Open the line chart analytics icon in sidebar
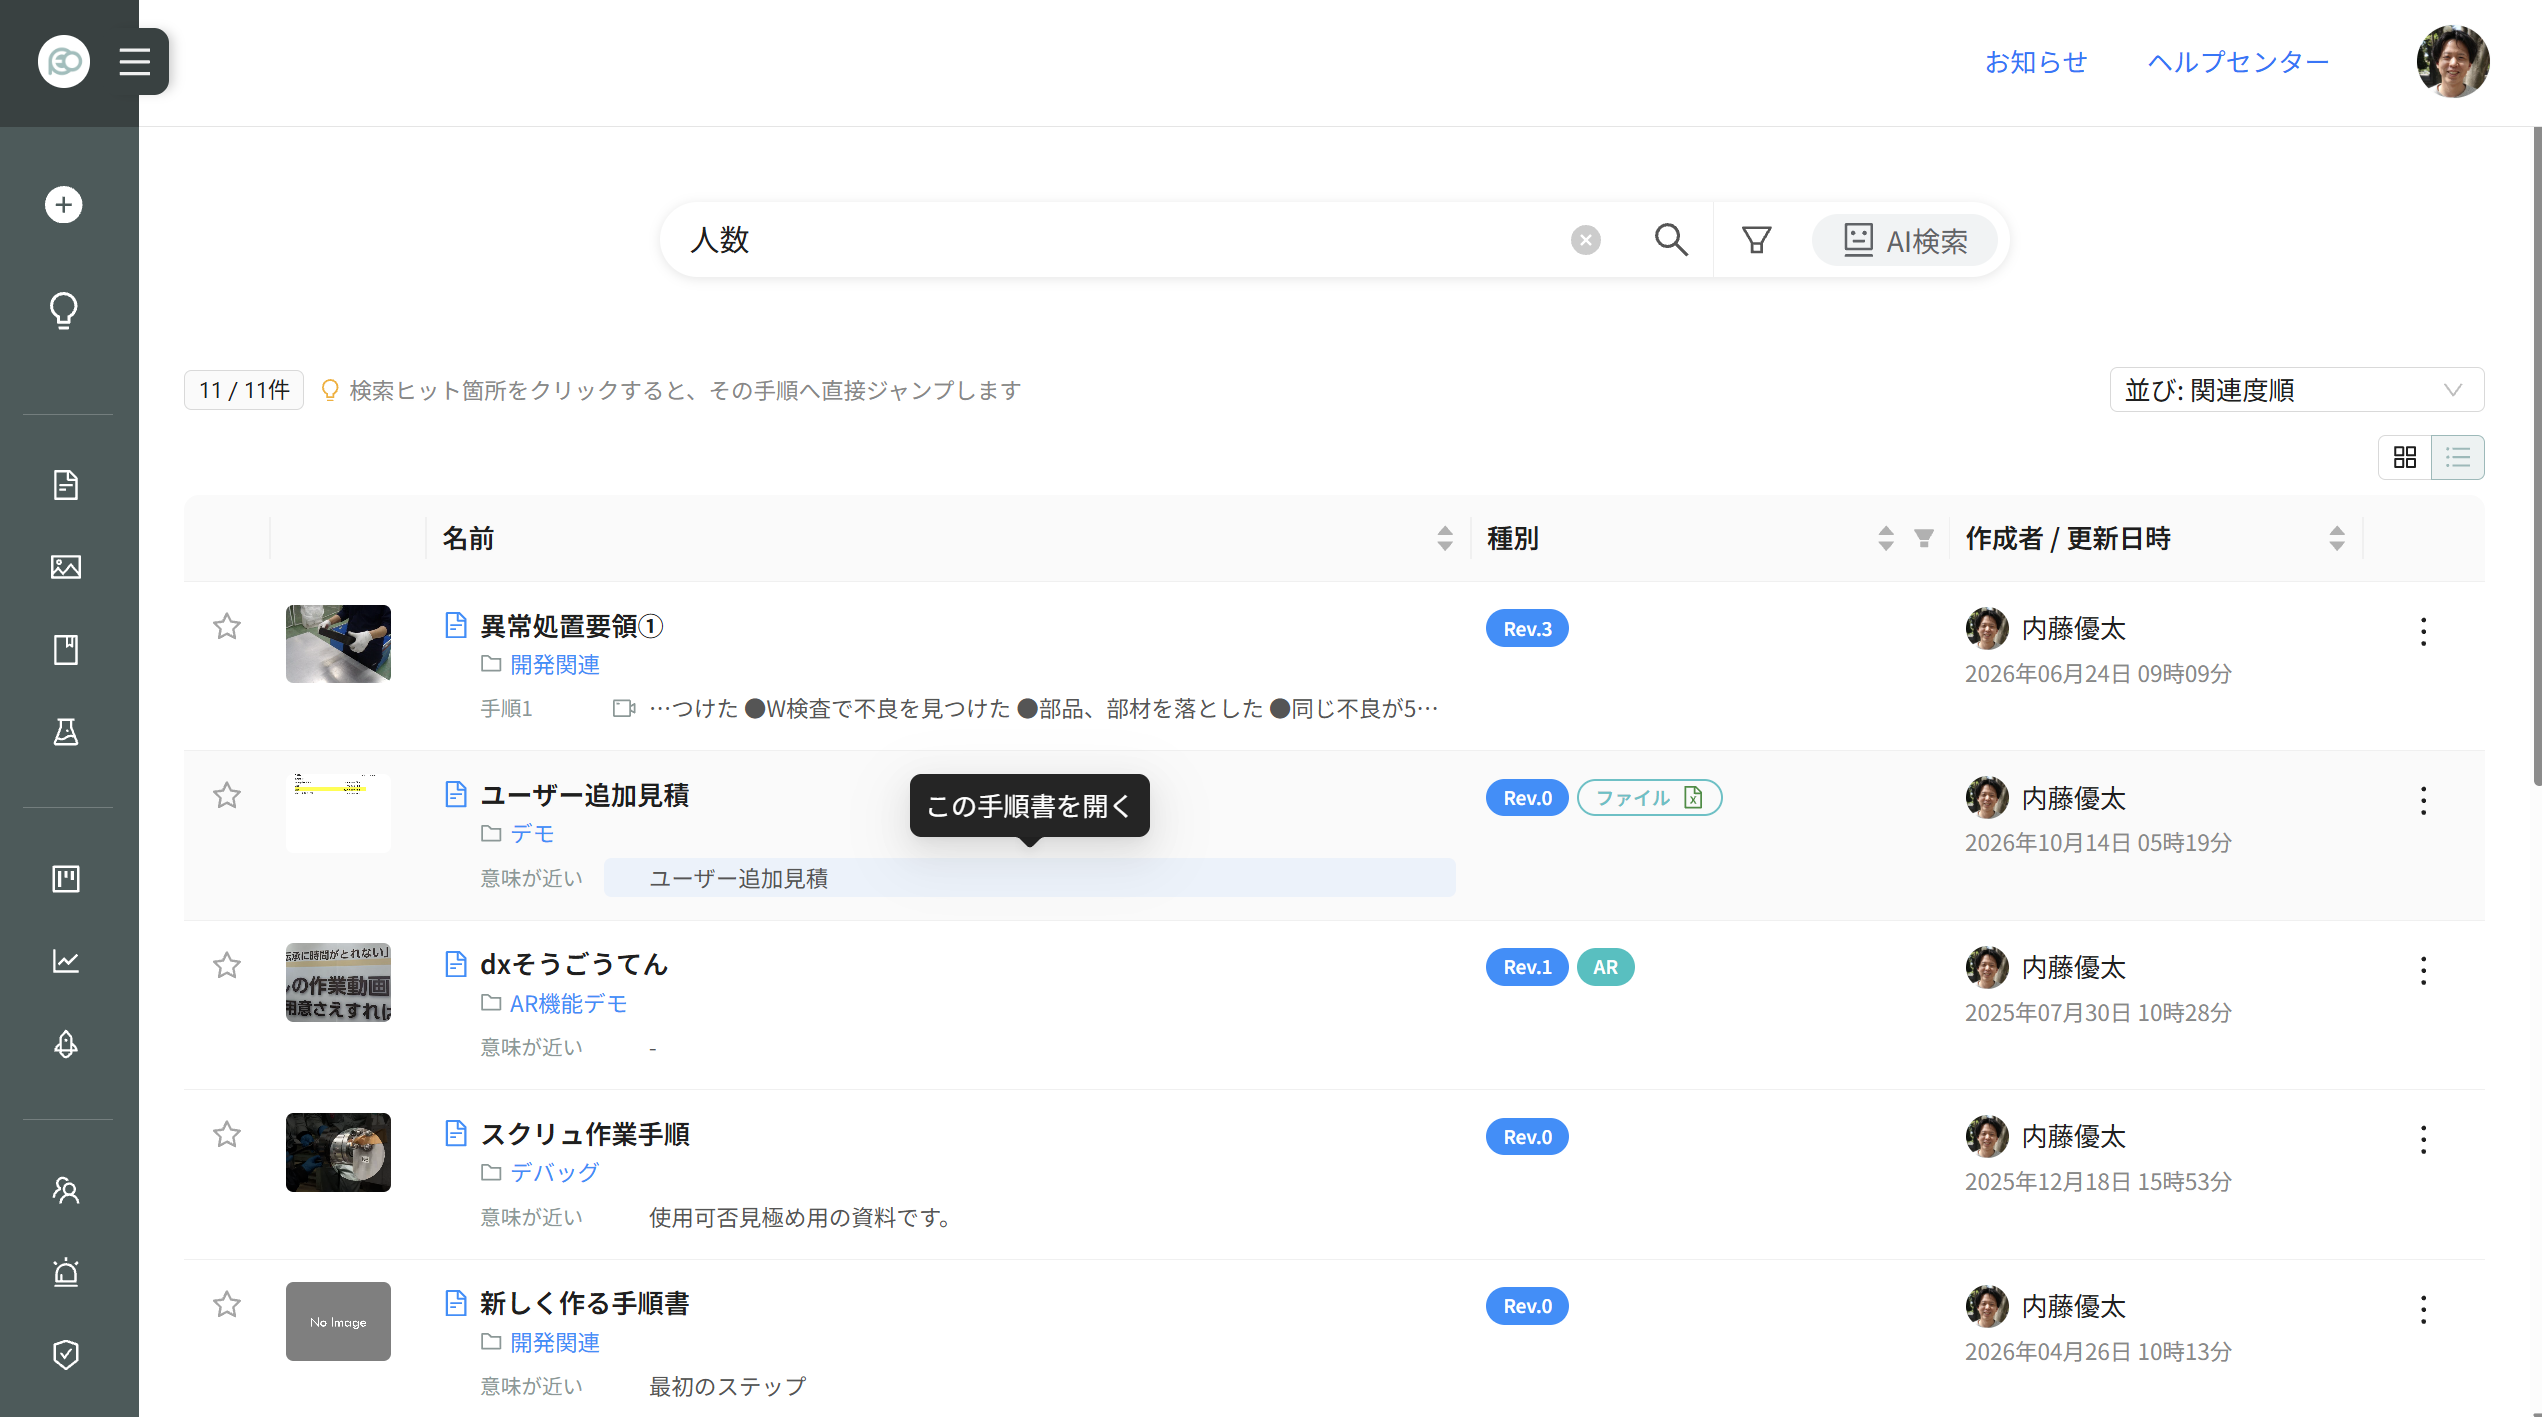Image resolution: width=2542 pixels, height=1417 pixels. (66, 961)
